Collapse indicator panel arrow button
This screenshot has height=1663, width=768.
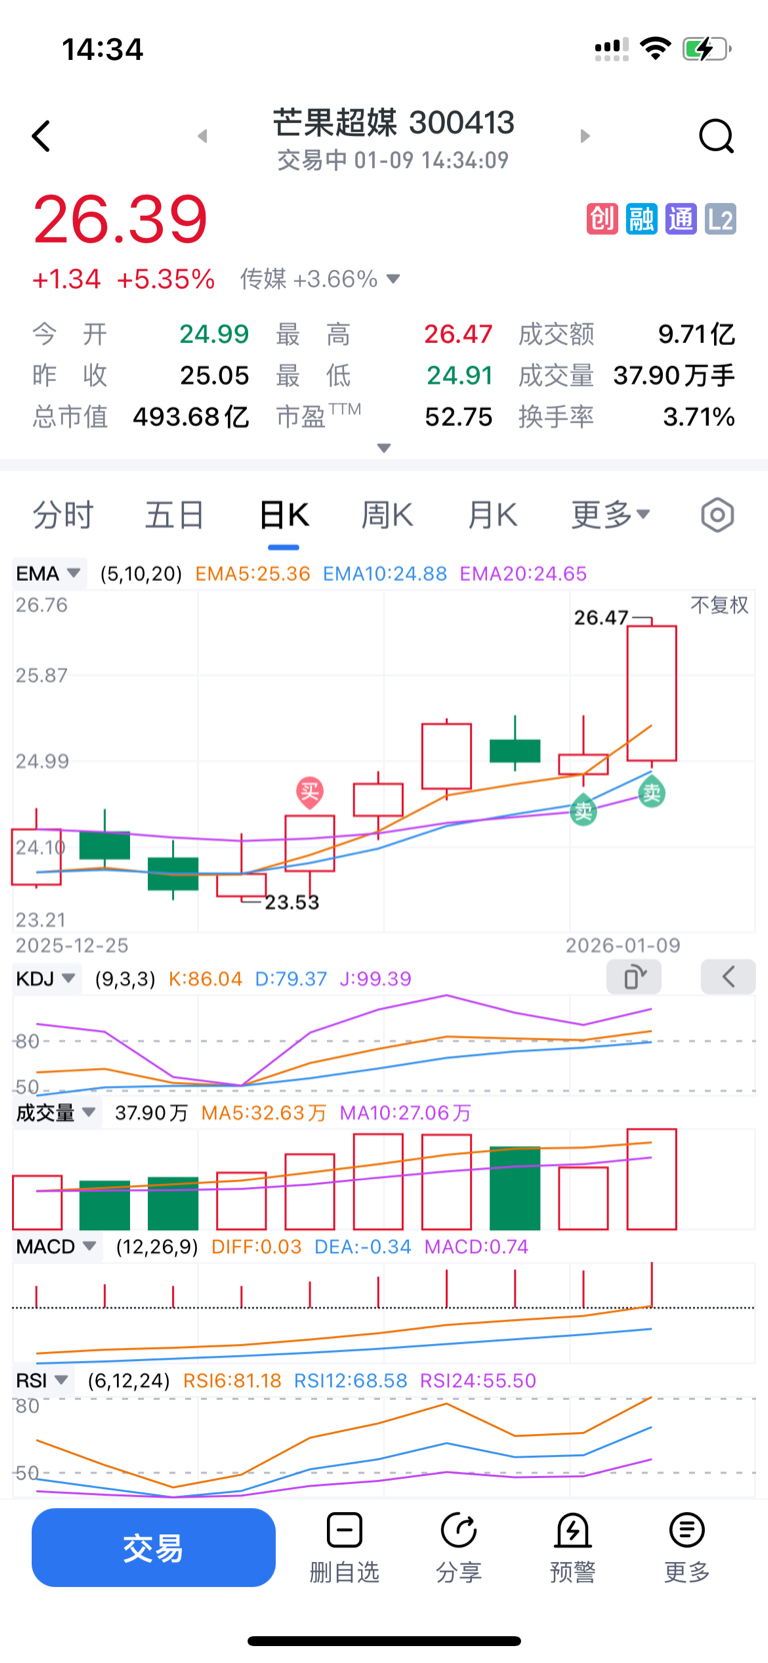[728, 977]
